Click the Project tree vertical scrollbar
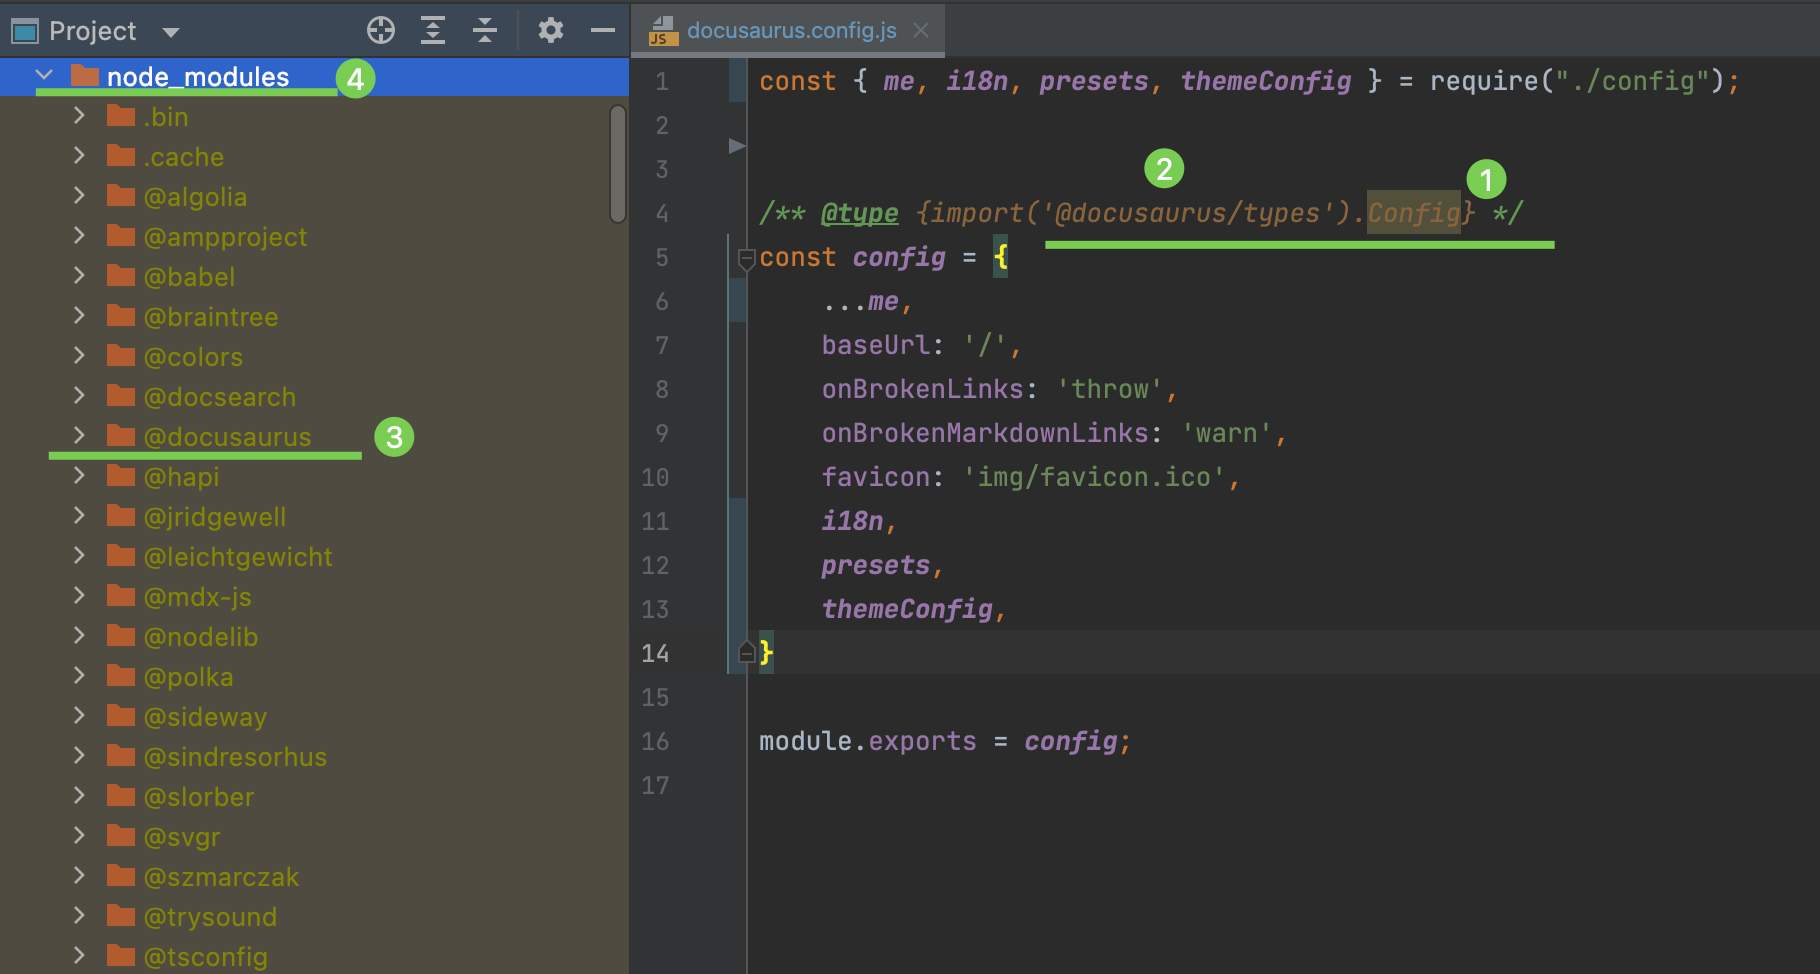 tap(618, 165)
